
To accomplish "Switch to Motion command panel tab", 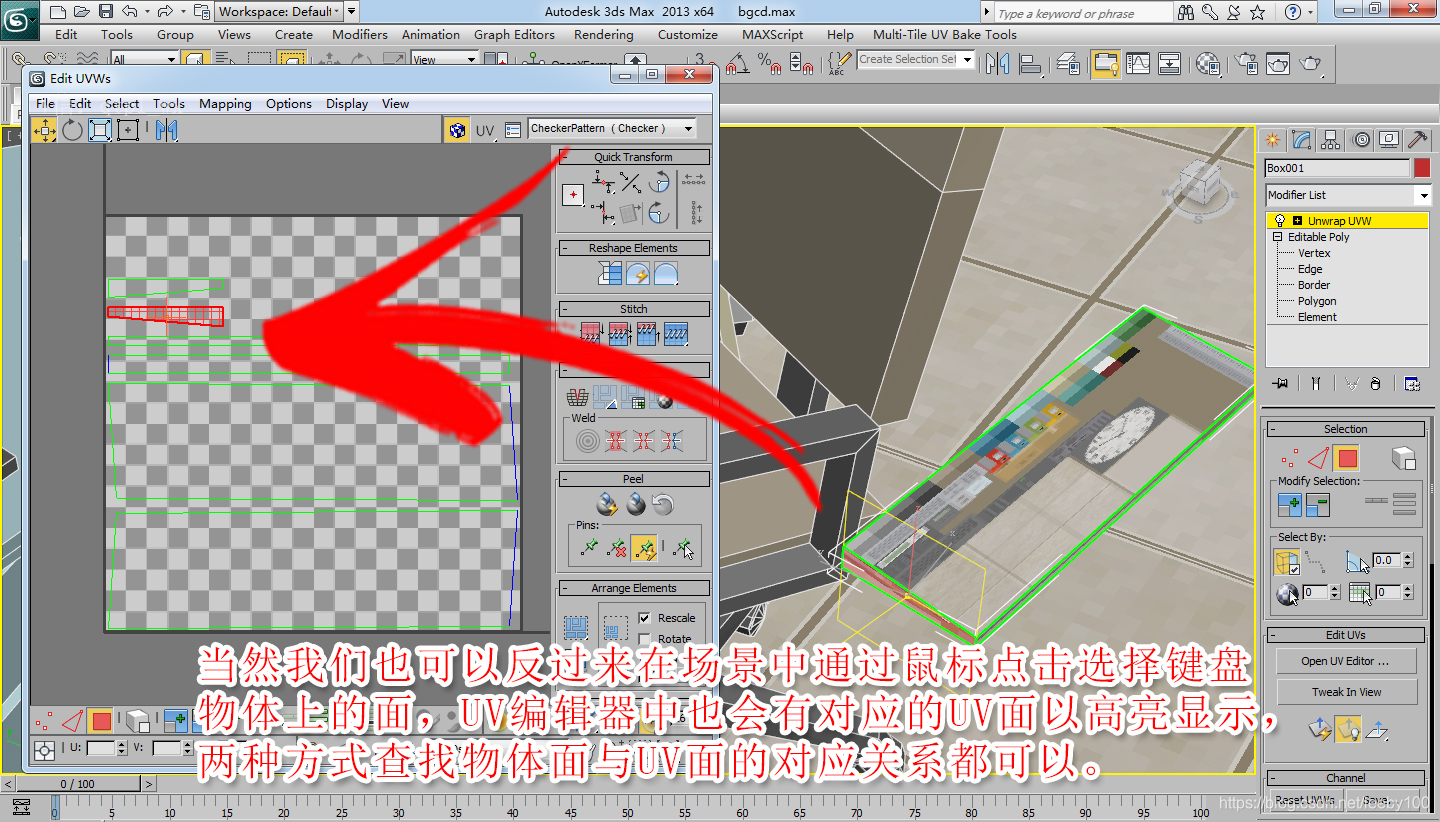I will [1360, 140].
